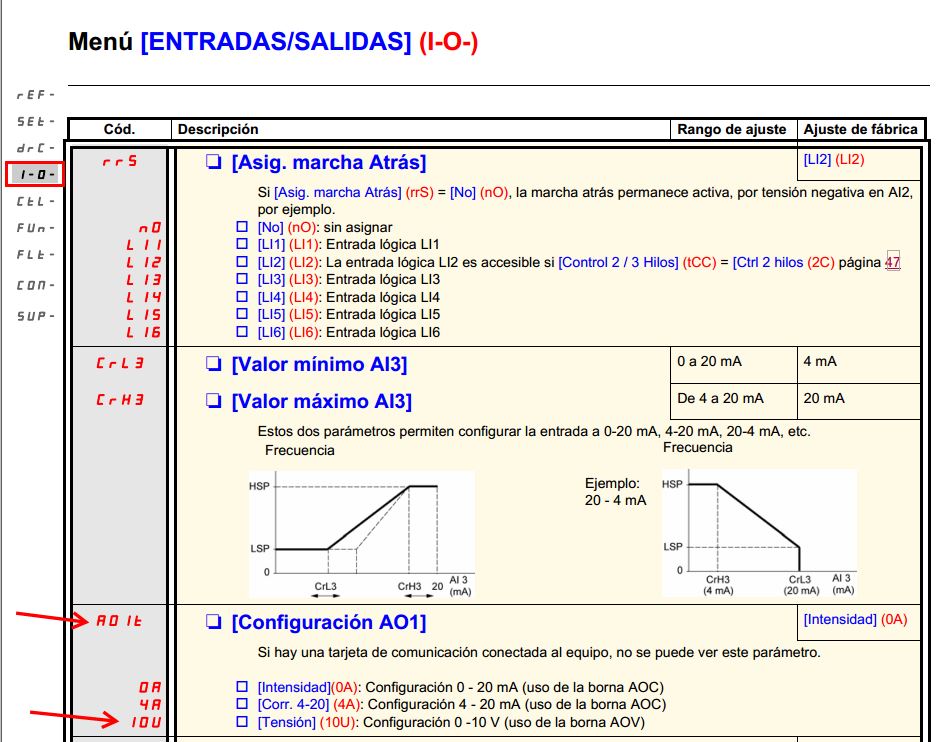Follow the page 47 link
Viewport: 944px width, 742px height.
pos(892,263)
